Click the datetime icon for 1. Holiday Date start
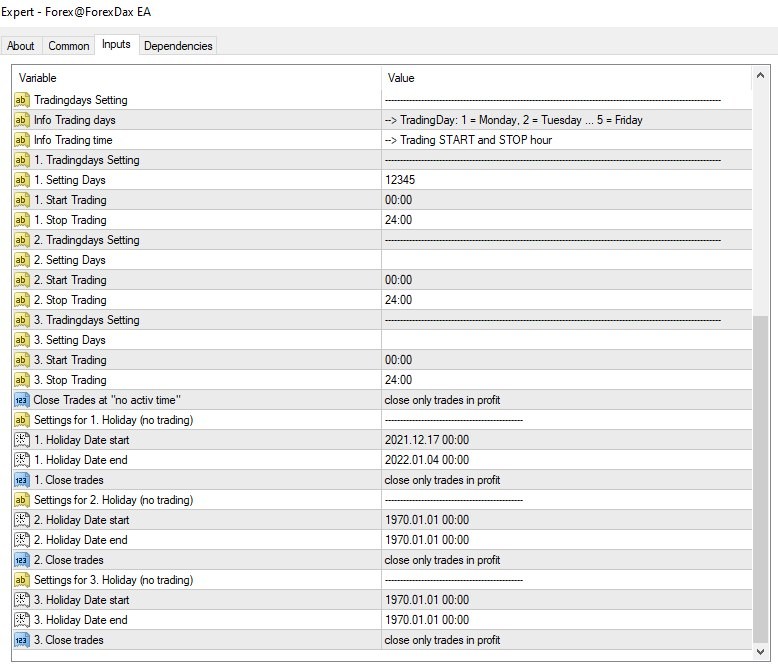 tap(21, 440)
